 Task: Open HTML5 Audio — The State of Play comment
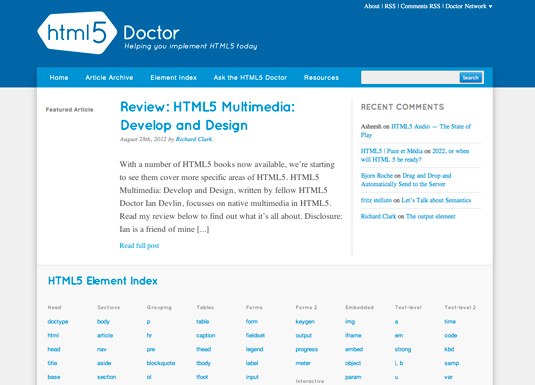[416, 130]
